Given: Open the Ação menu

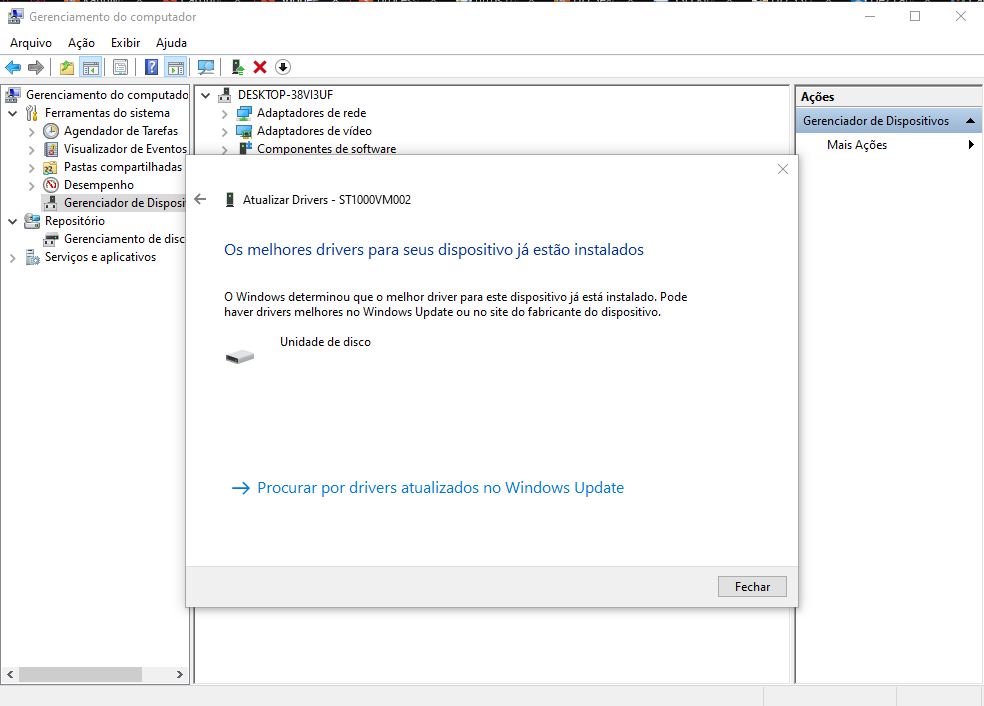Looking at the screenshot, I should point(82,43).
